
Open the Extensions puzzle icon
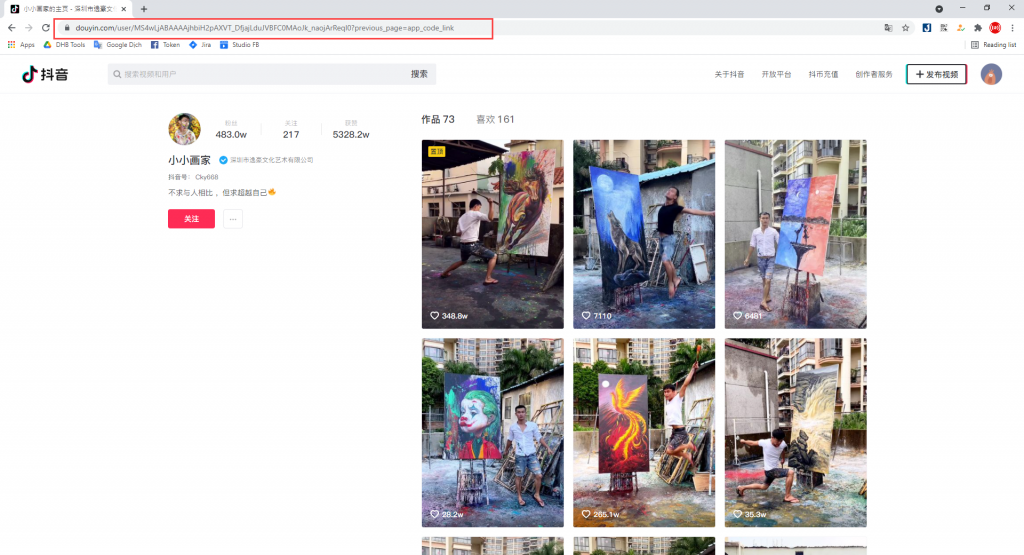pos(978,28)
